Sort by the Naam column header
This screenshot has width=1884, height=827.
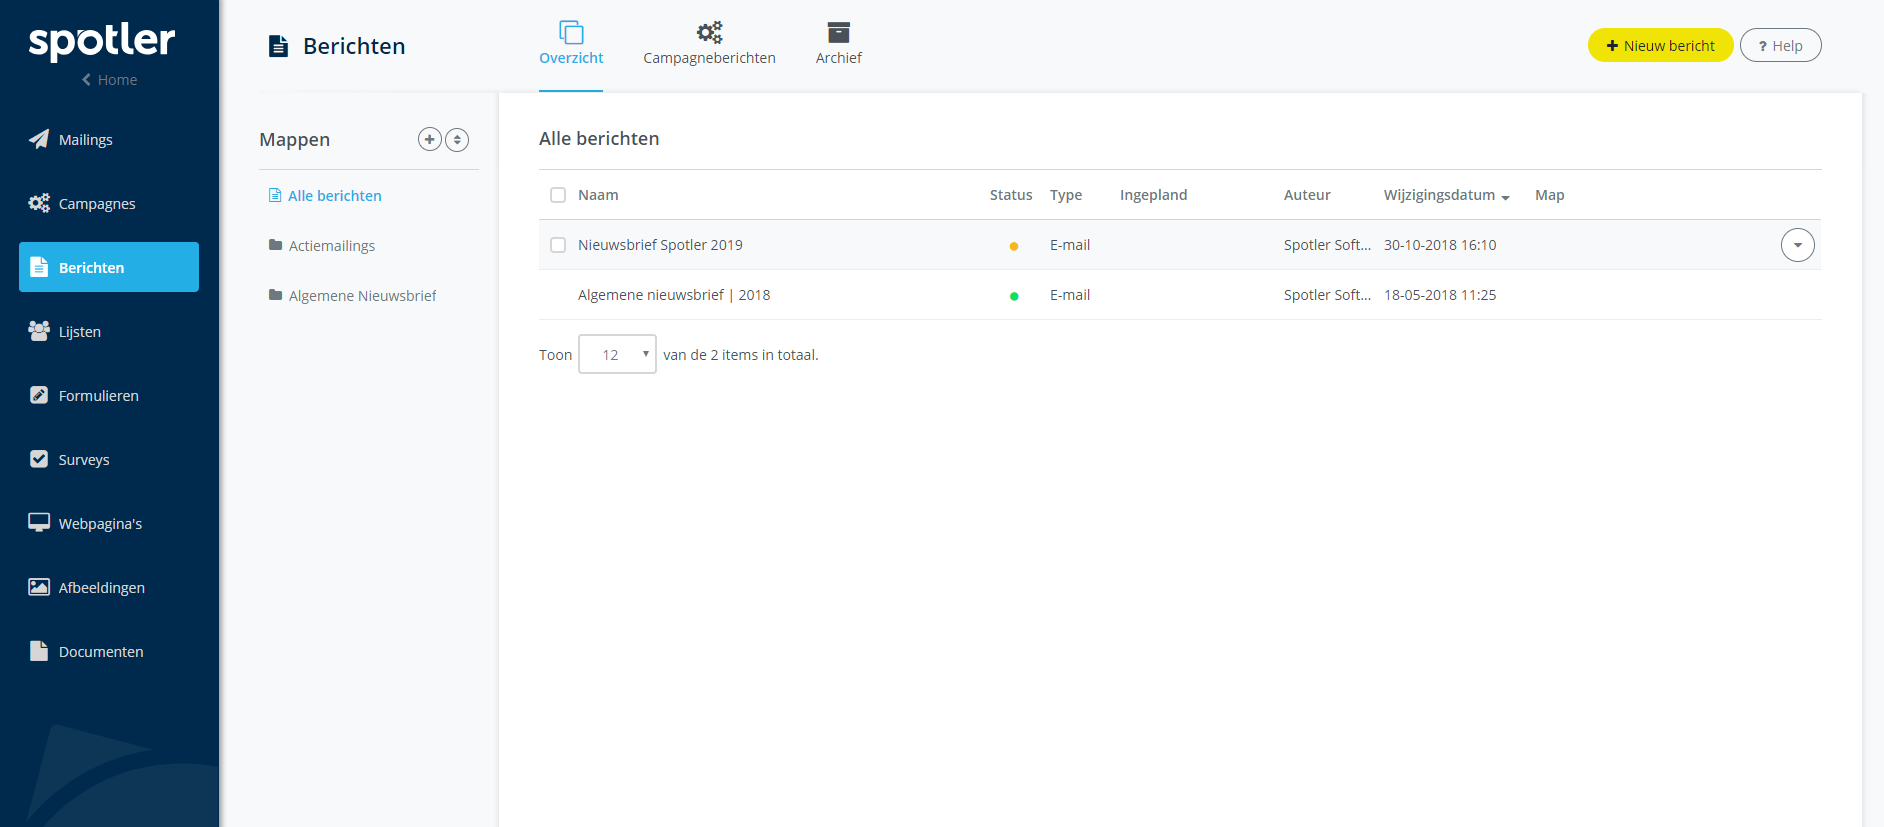click(598, 195)
